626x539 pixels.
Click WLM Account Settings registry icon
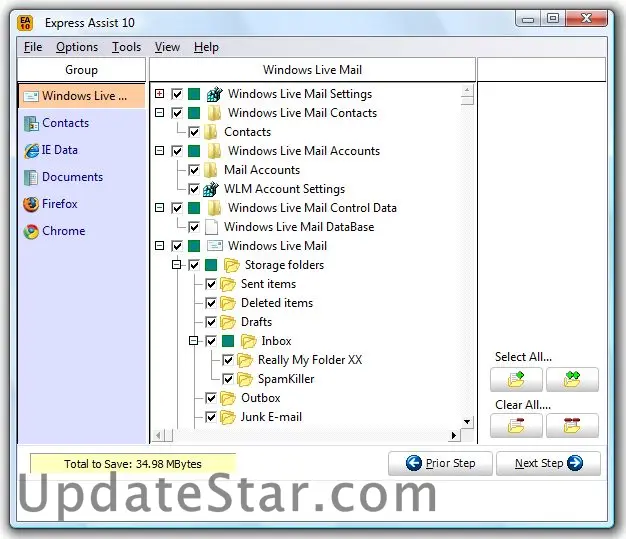point(211,189)
